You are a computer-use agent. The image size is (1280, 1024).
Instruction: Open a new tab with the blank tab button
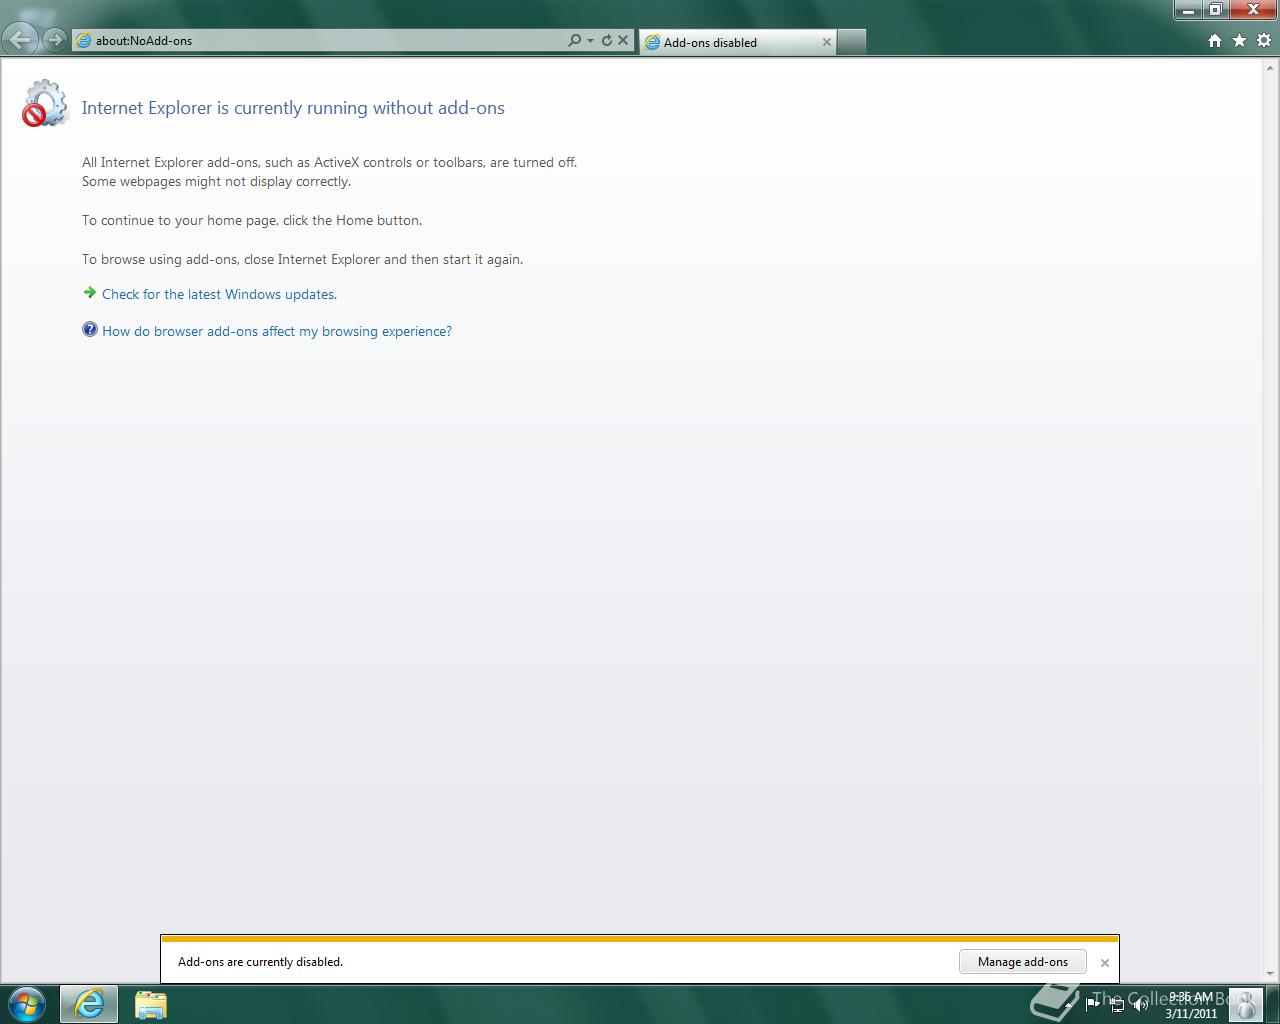(851, 42)
